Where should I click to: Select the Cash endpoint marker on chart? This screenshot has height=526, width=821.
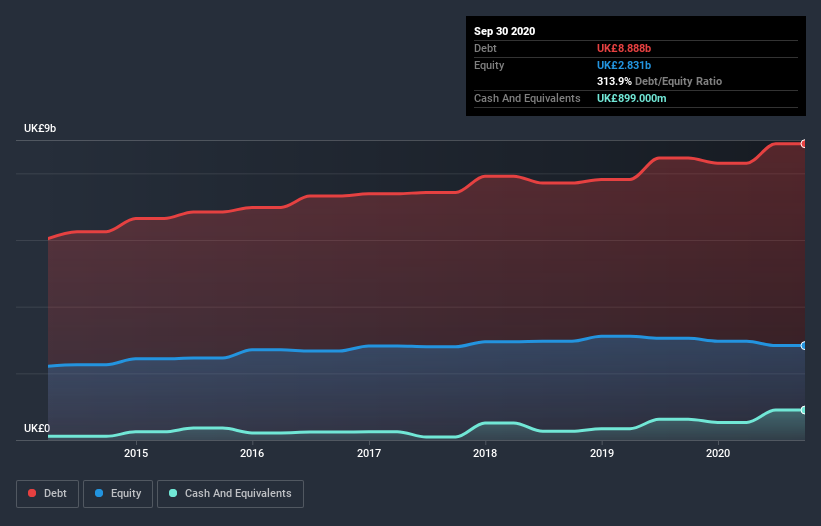(x=804, y=410)
